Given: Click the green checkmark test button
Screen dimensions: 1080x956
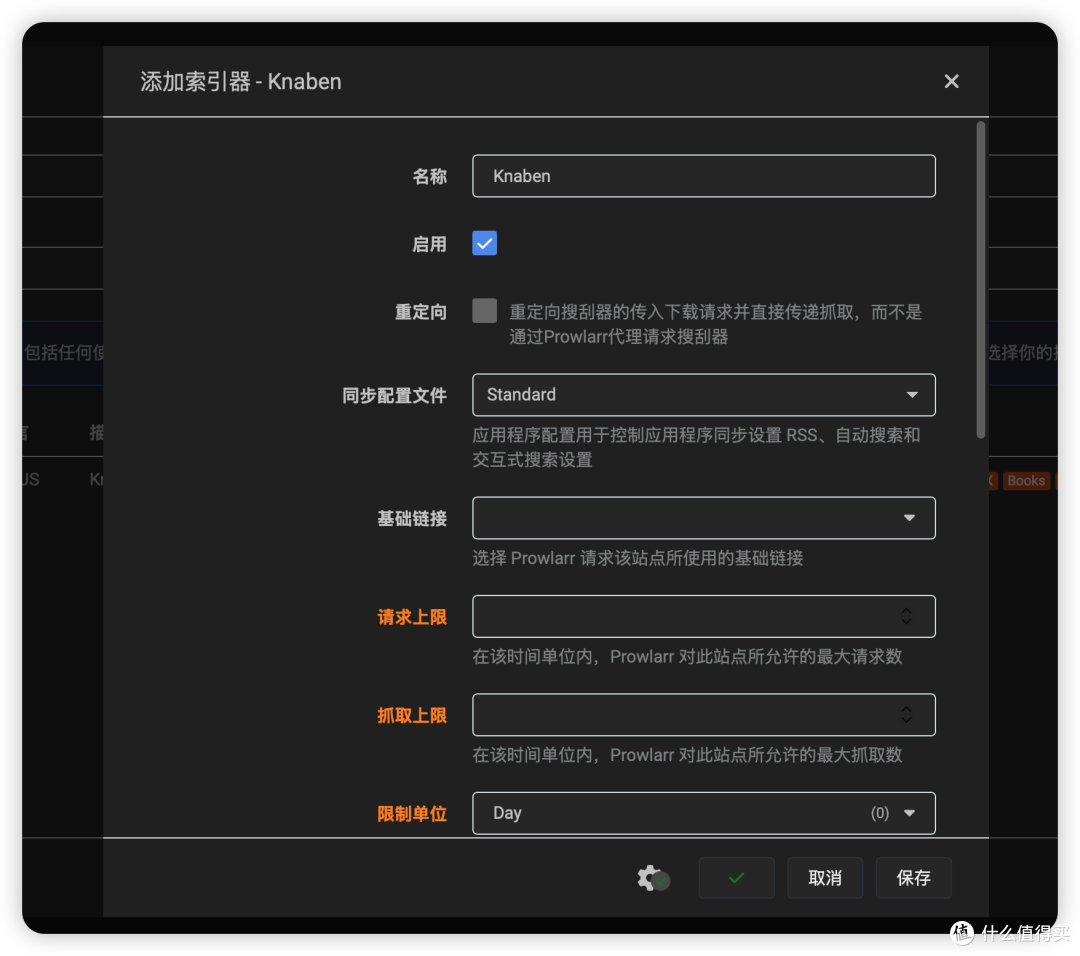Looking at the screenshot, I should tap(736, 878).
